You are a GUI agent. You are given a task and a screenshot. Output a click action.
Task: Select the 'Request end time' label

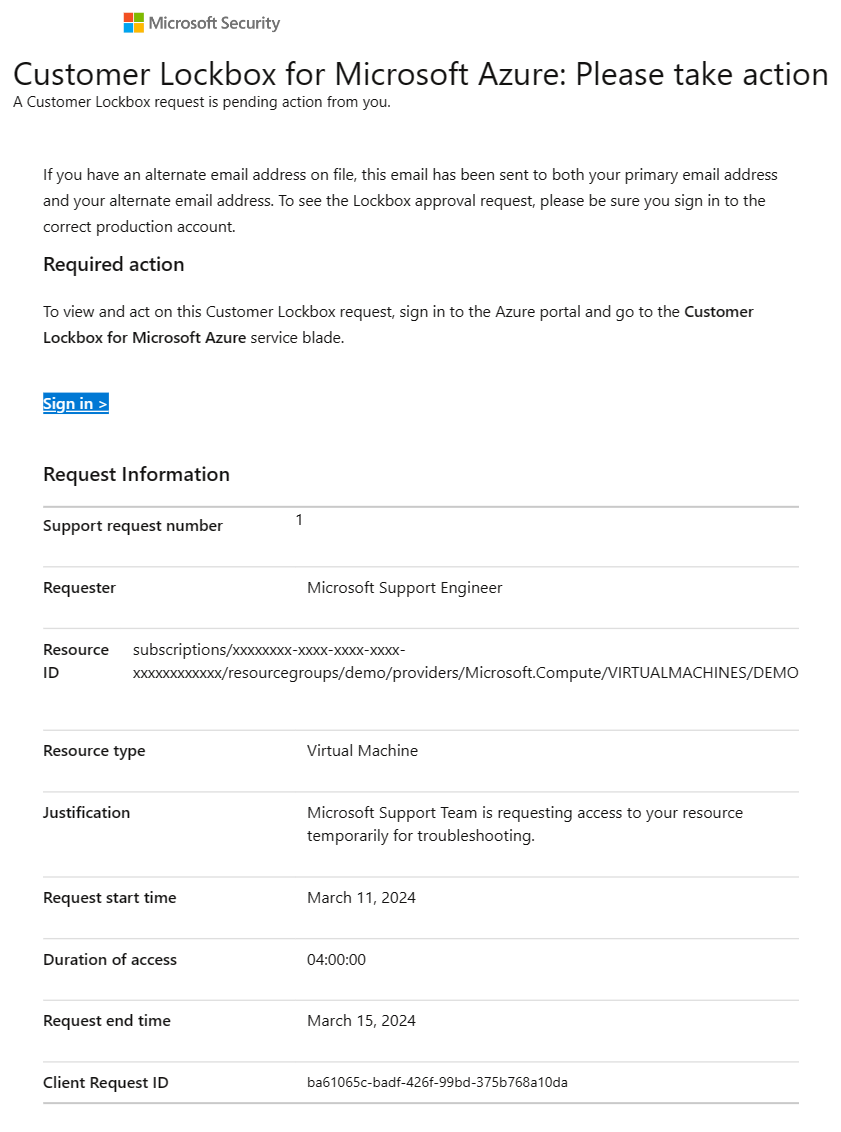coord(107,1021)
